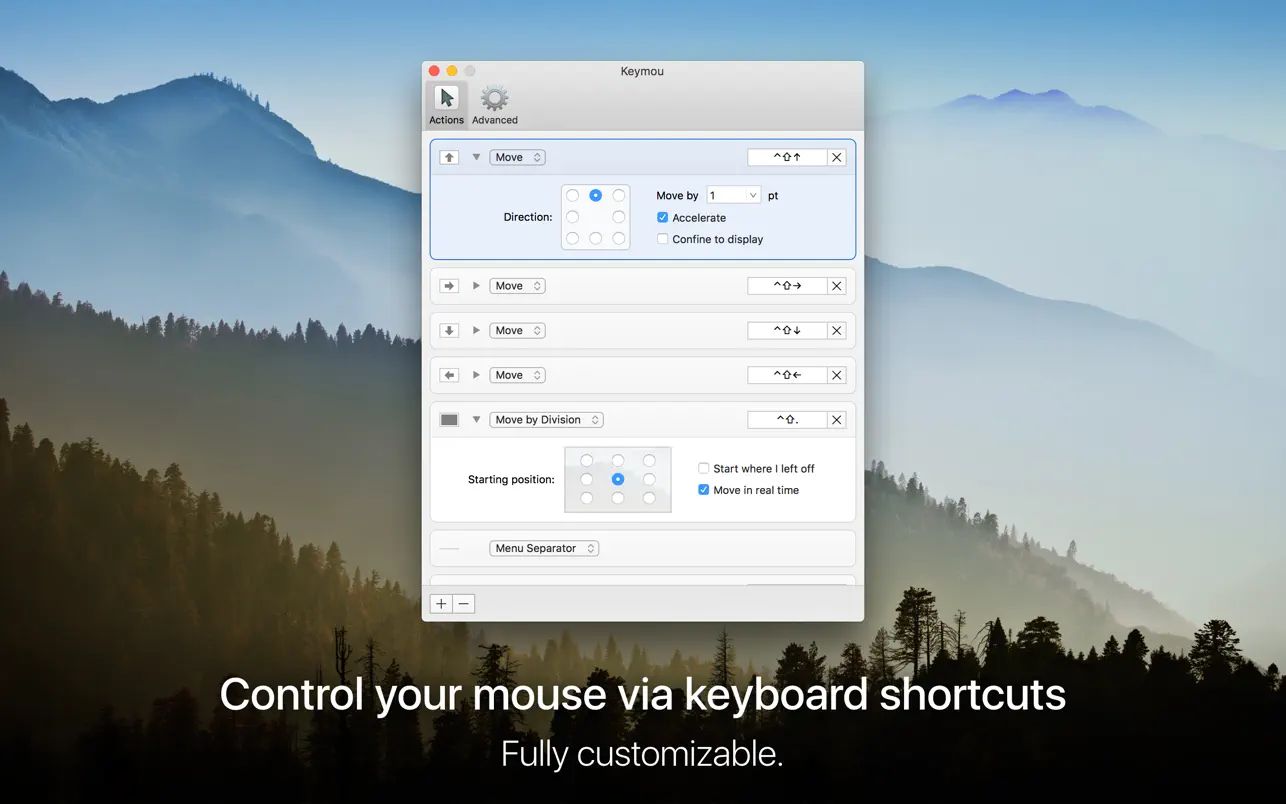Open the Move by Division action dropdown

[x=546, y=419]
